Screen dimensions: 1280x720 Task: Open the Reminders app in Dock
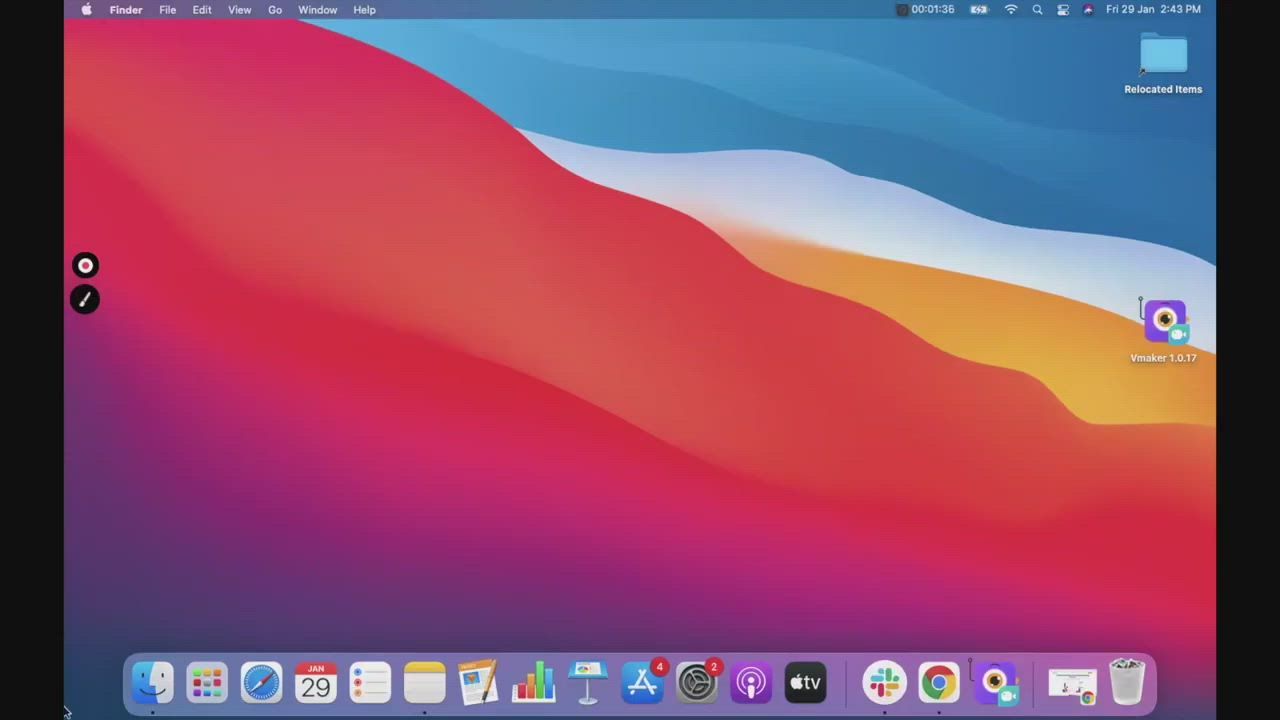coord(370,683)
